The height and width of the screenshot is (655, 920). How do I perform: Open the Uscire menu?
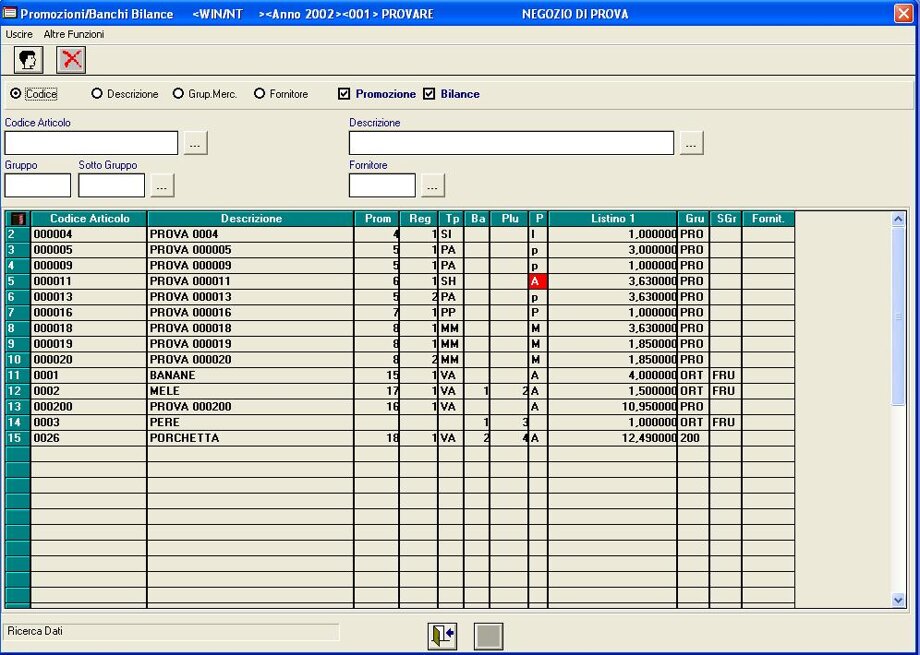coord(19,34)
